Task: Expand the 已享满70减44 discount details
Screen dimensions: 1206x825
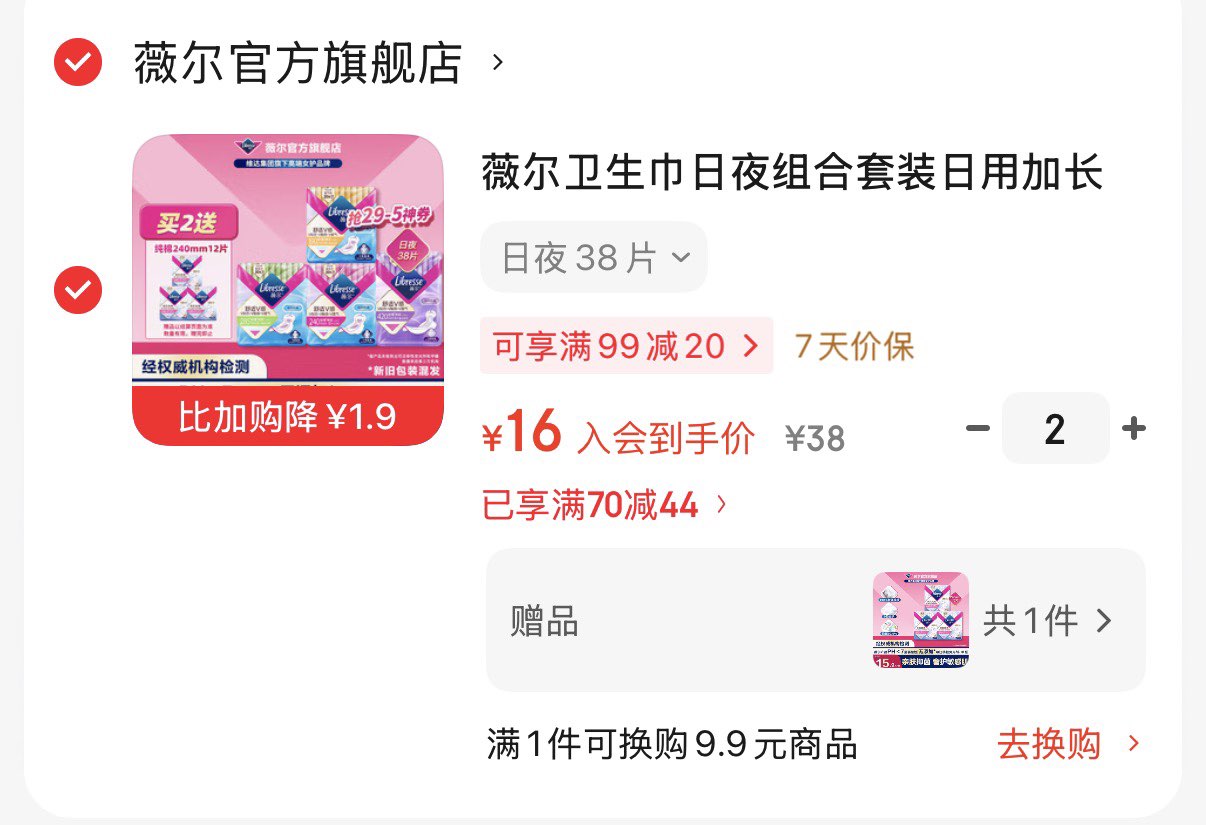Action: click(605, 505)
